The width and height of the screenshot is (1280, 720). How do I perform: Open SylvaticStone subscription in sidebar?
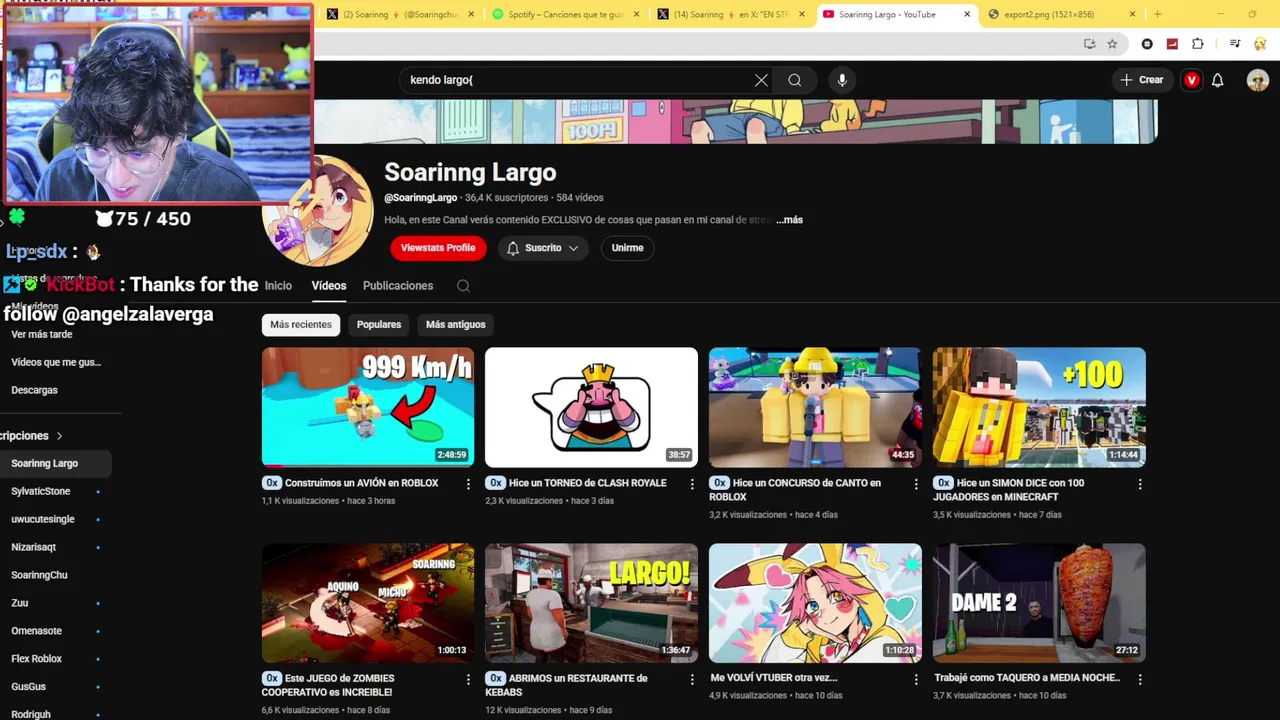(x=41, y=492)
